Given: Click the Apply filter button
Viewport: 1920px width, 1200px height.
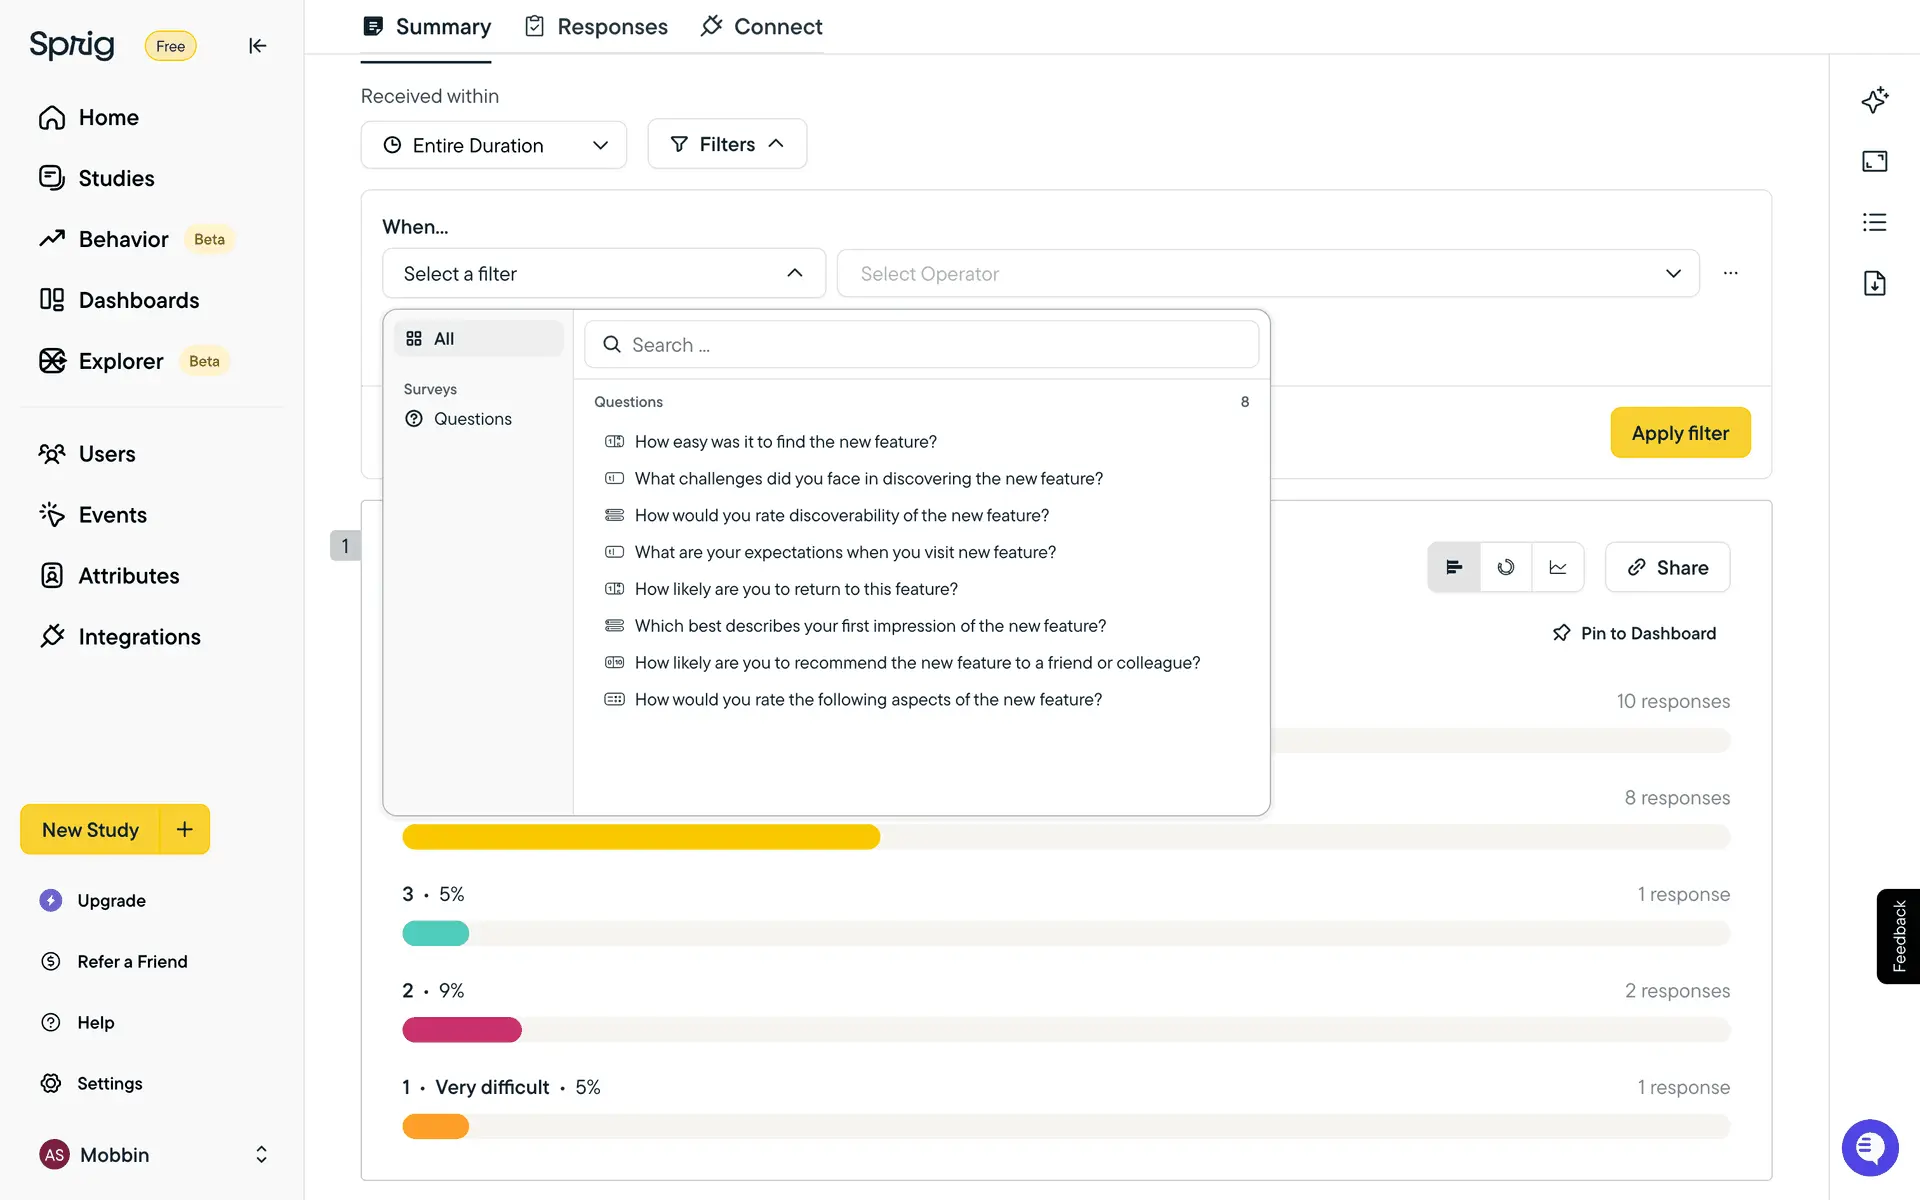Looking at the screenshot, I should 1680,433.
